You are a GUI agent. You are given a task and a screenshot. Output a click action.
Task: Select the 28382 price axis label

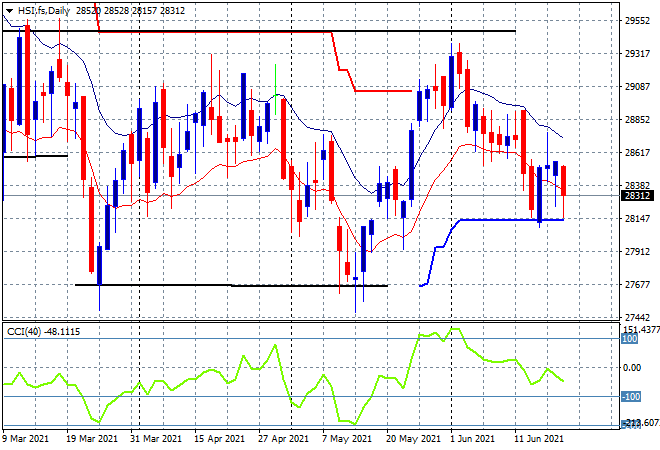click(637, 186)
